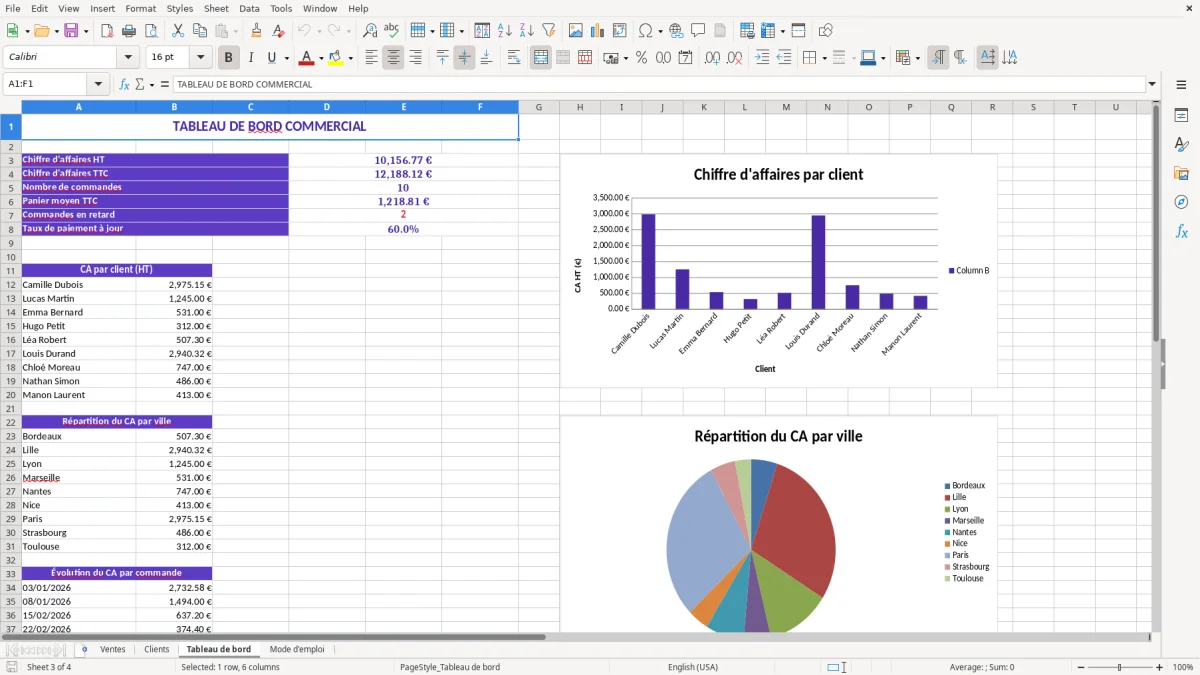Open the font size dropdown list
This screenshot has width=1200, height=675.
(x=200, y=58)
